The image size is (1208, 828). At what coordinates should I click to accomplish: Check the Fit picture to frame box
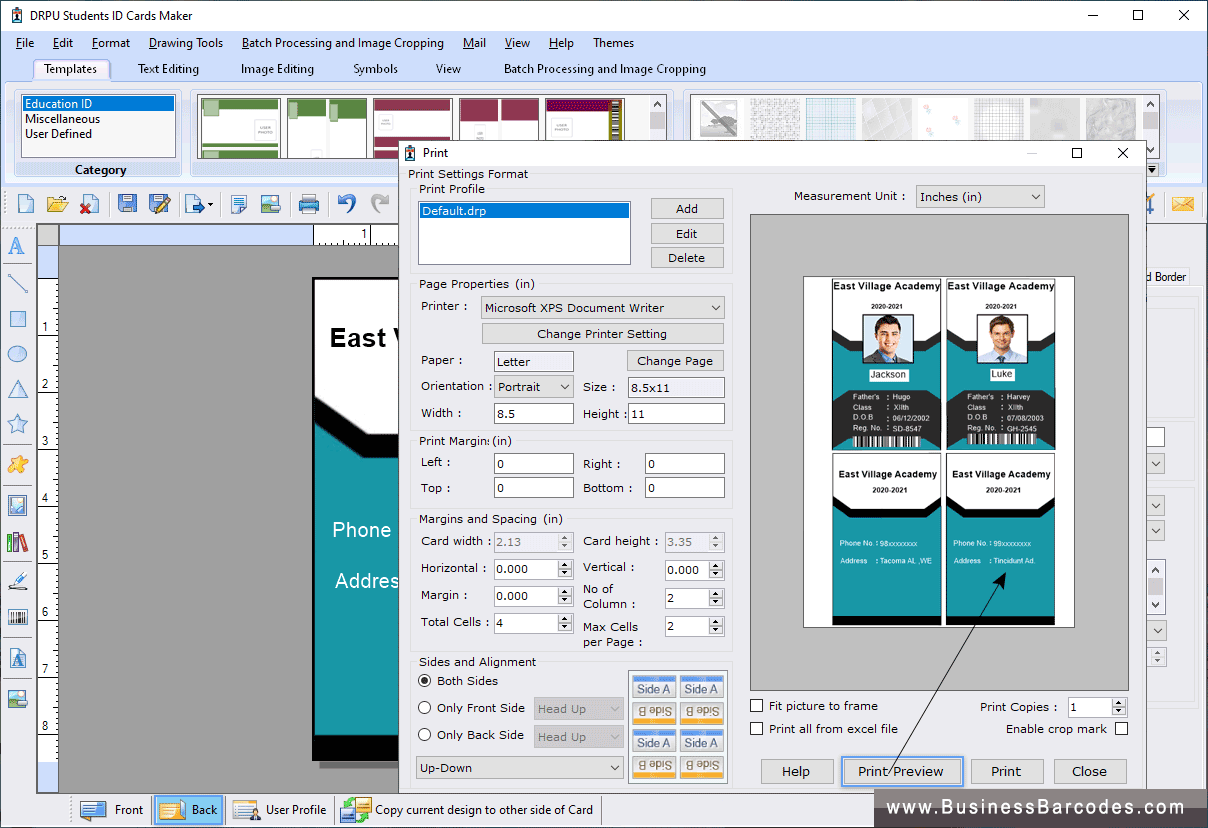coord(756,705)
